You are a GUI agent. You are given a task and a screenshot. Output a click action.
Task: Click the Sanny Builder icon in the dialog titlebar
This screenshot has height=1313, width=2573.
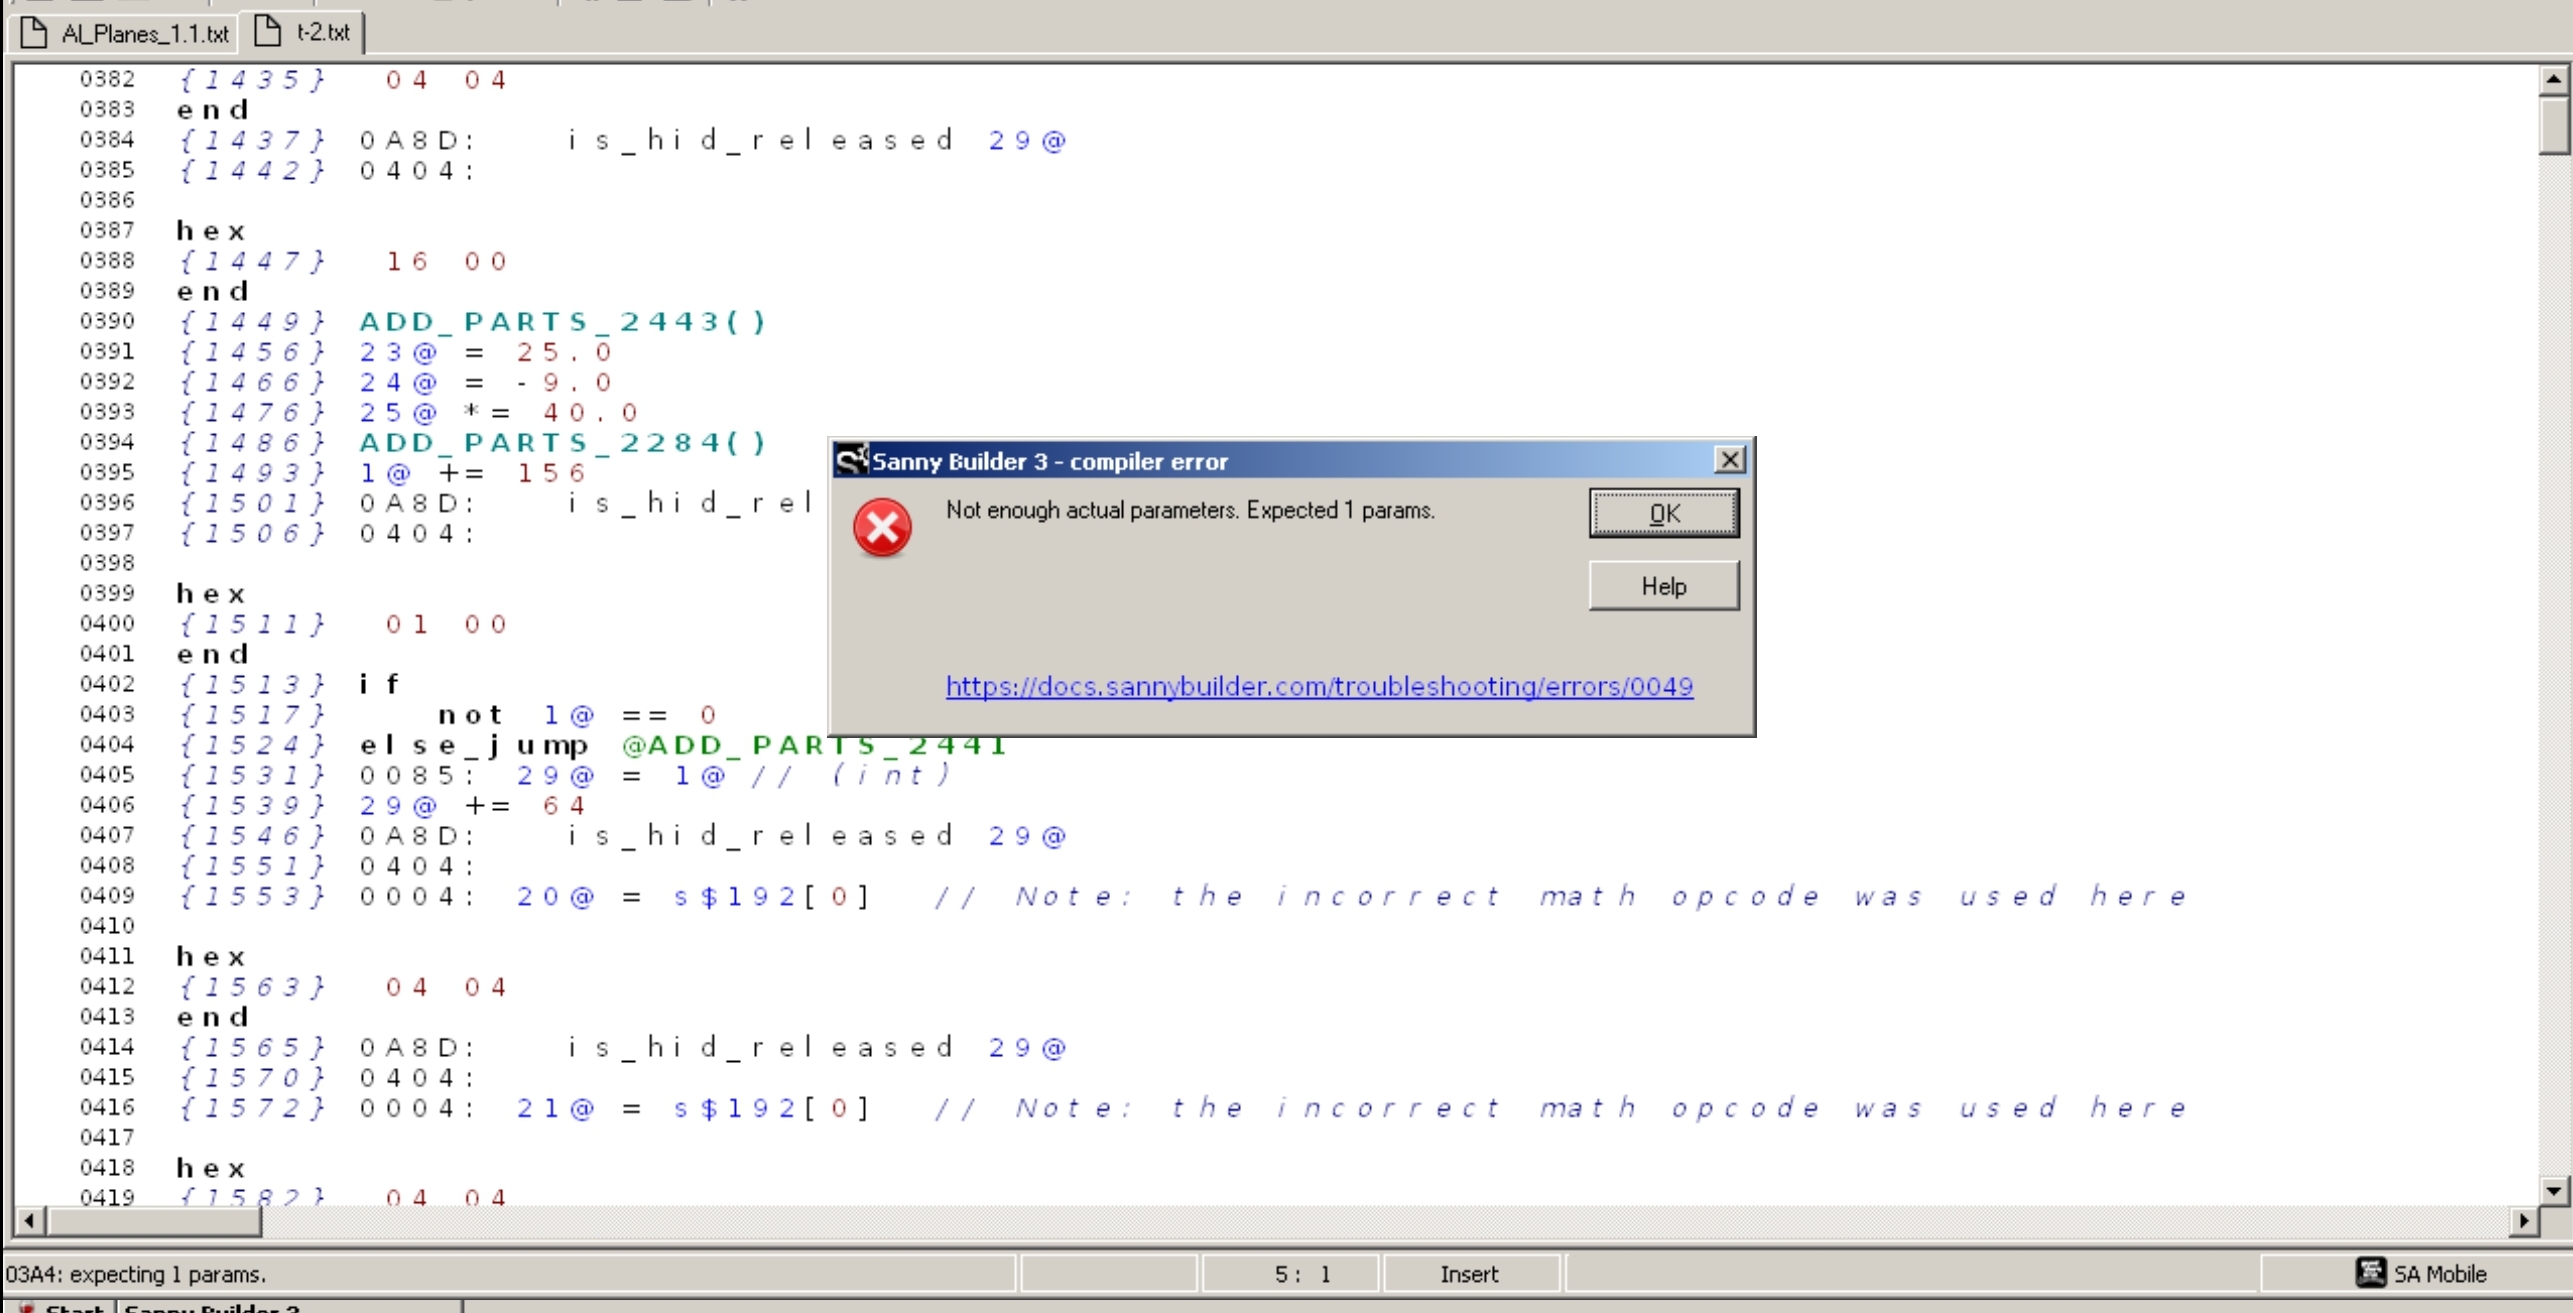(850, 460)
